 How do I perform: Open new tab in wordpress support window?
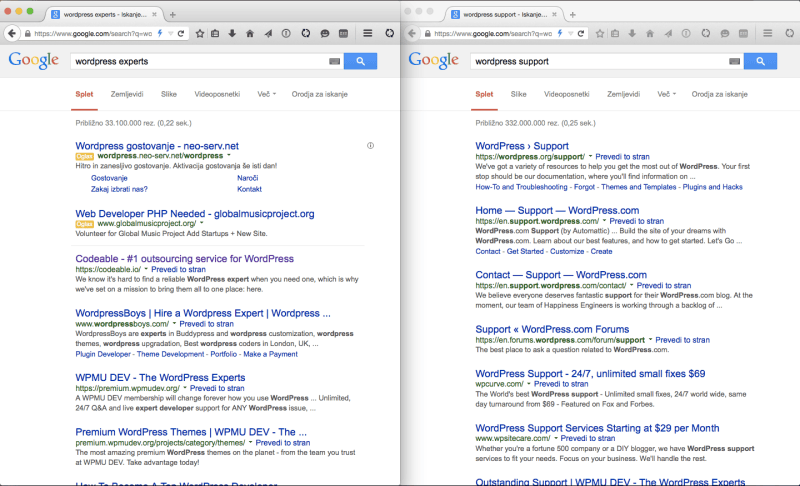[572, 15]
